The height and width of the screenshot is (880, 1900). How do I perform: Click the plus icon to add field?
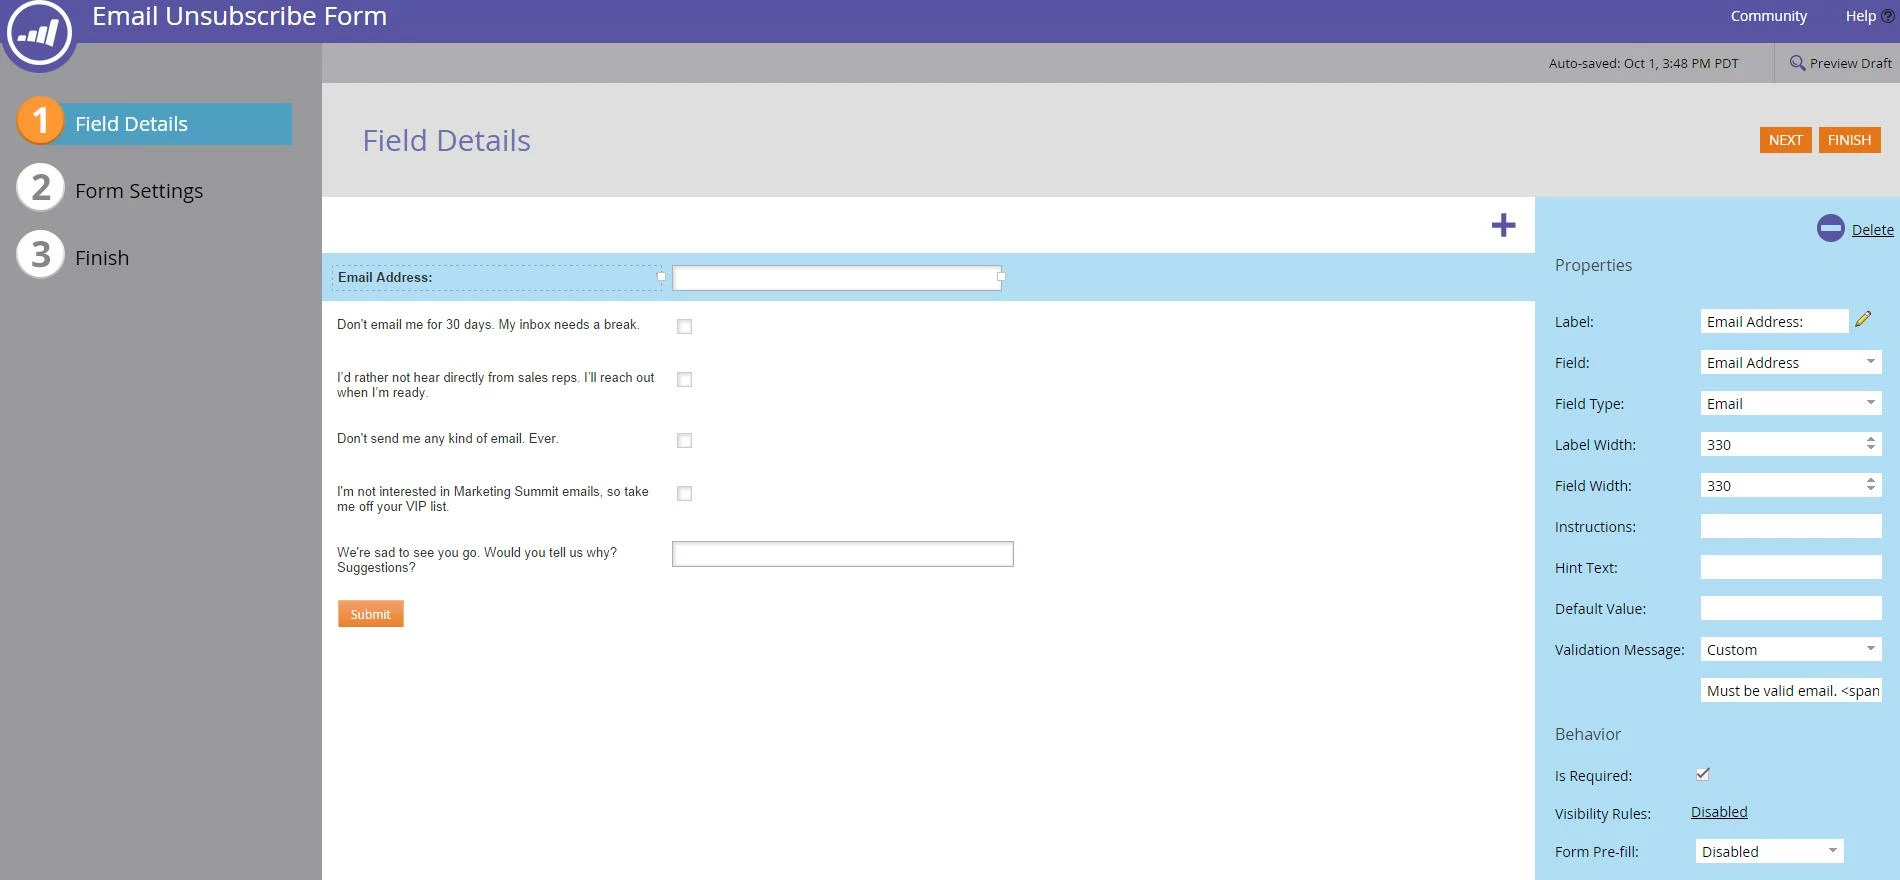1503,225
